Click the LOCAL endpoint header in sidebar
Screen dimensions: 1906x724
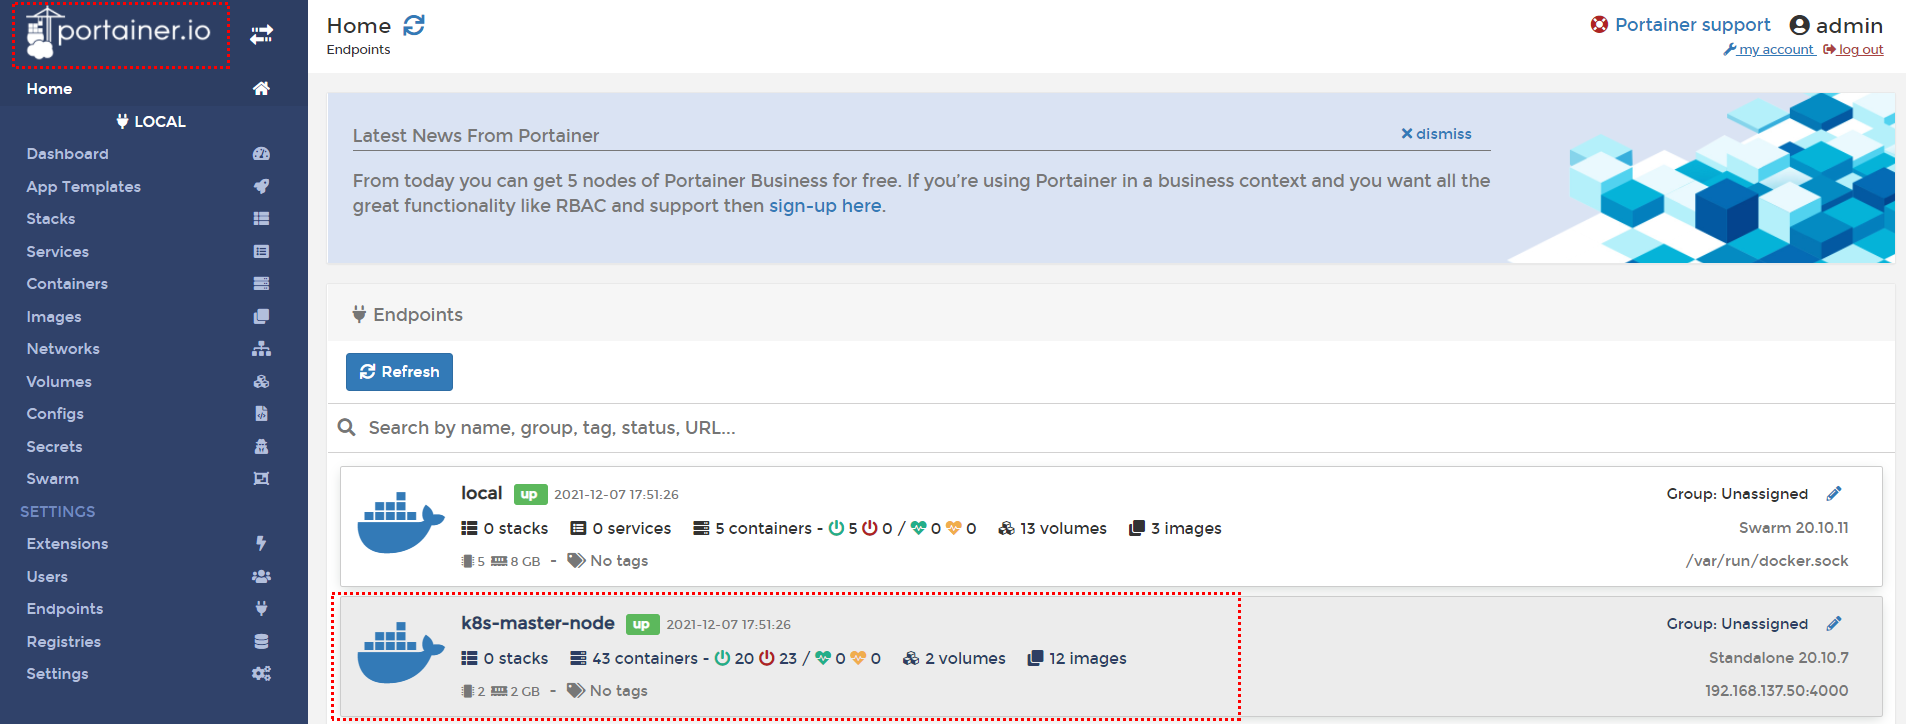(152, 121)
